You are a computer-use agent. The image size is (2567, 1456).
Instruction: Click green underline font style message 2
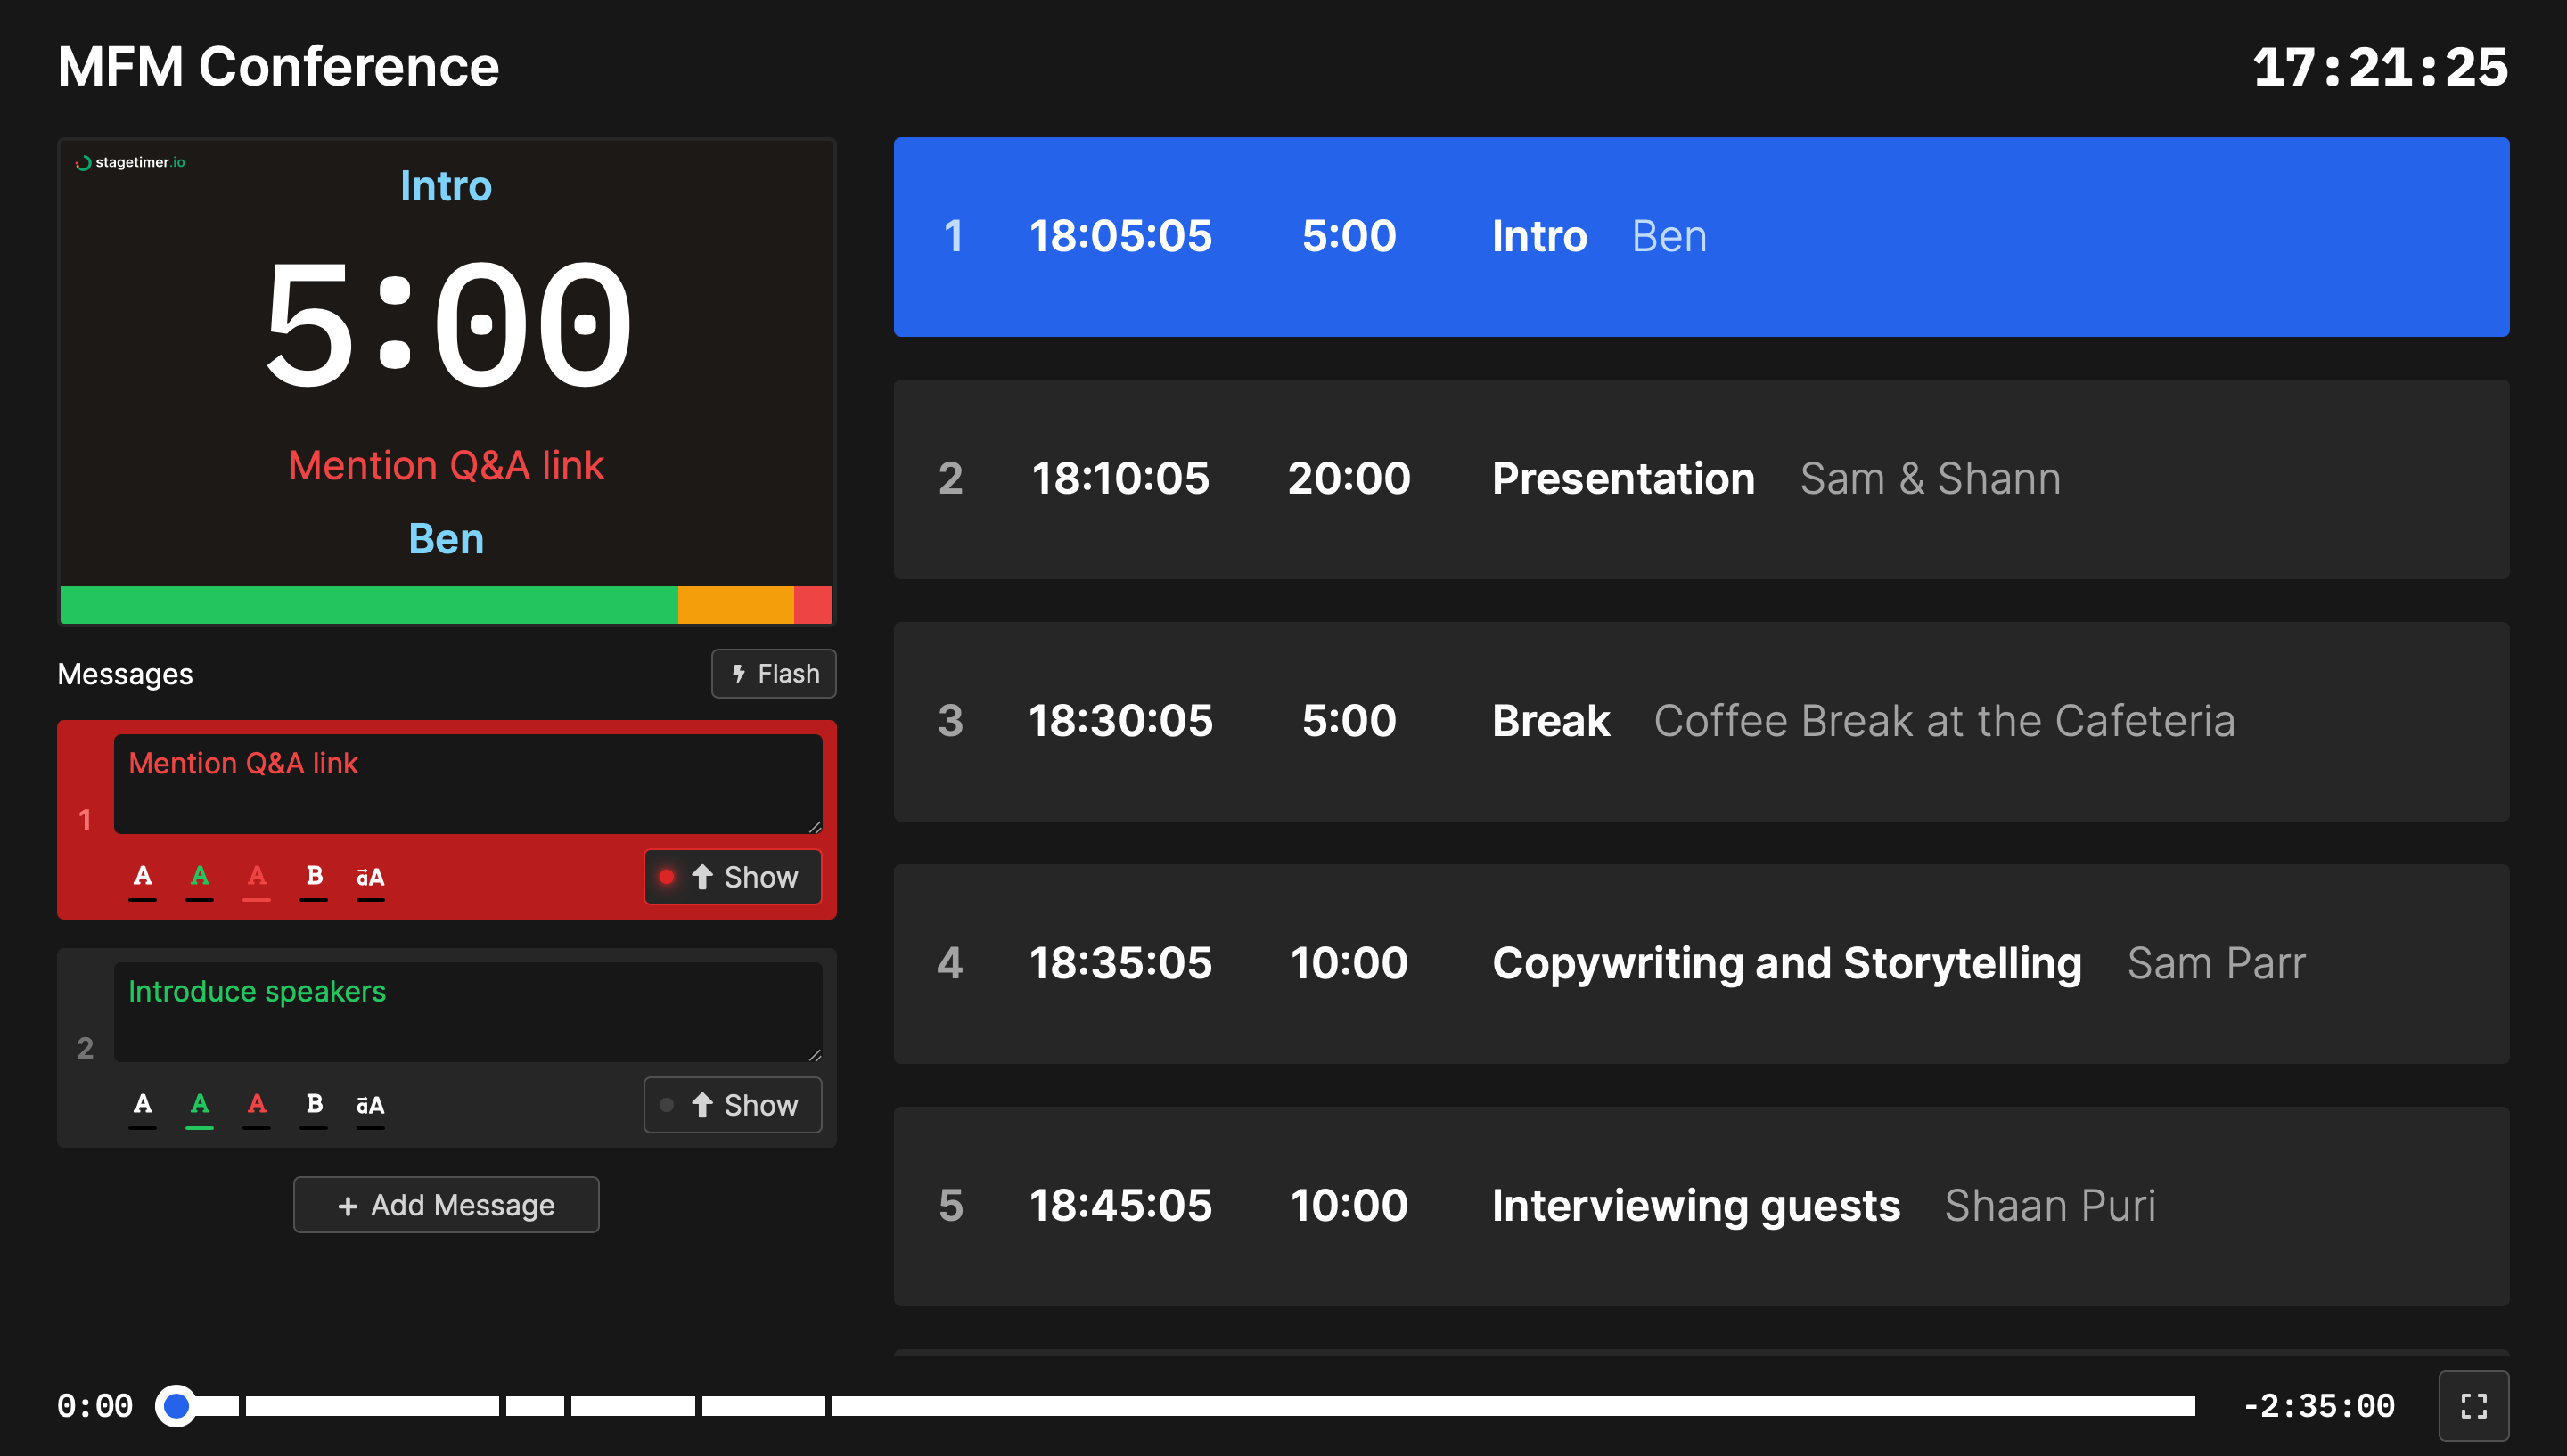(201, 1105)
